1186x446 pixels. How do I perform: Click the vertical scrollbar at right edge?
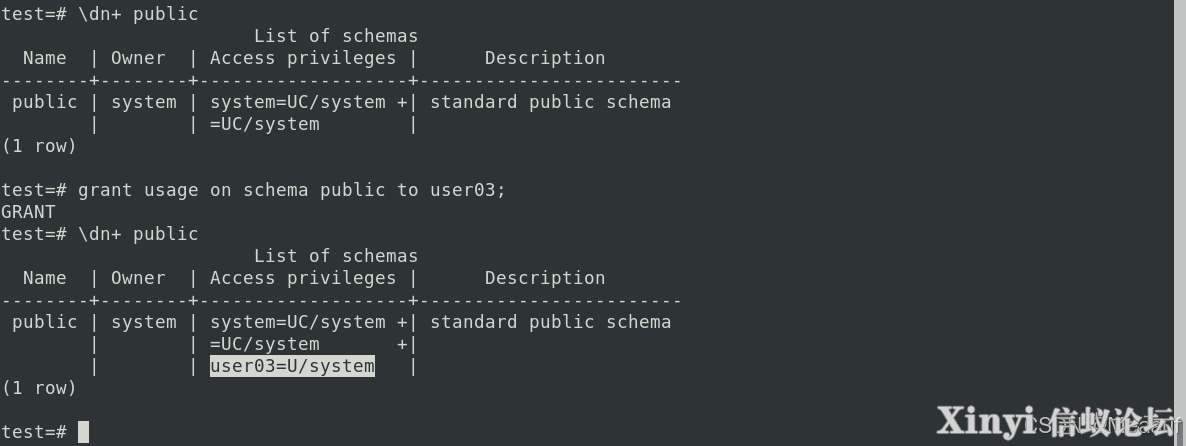tap(1181, 223)
